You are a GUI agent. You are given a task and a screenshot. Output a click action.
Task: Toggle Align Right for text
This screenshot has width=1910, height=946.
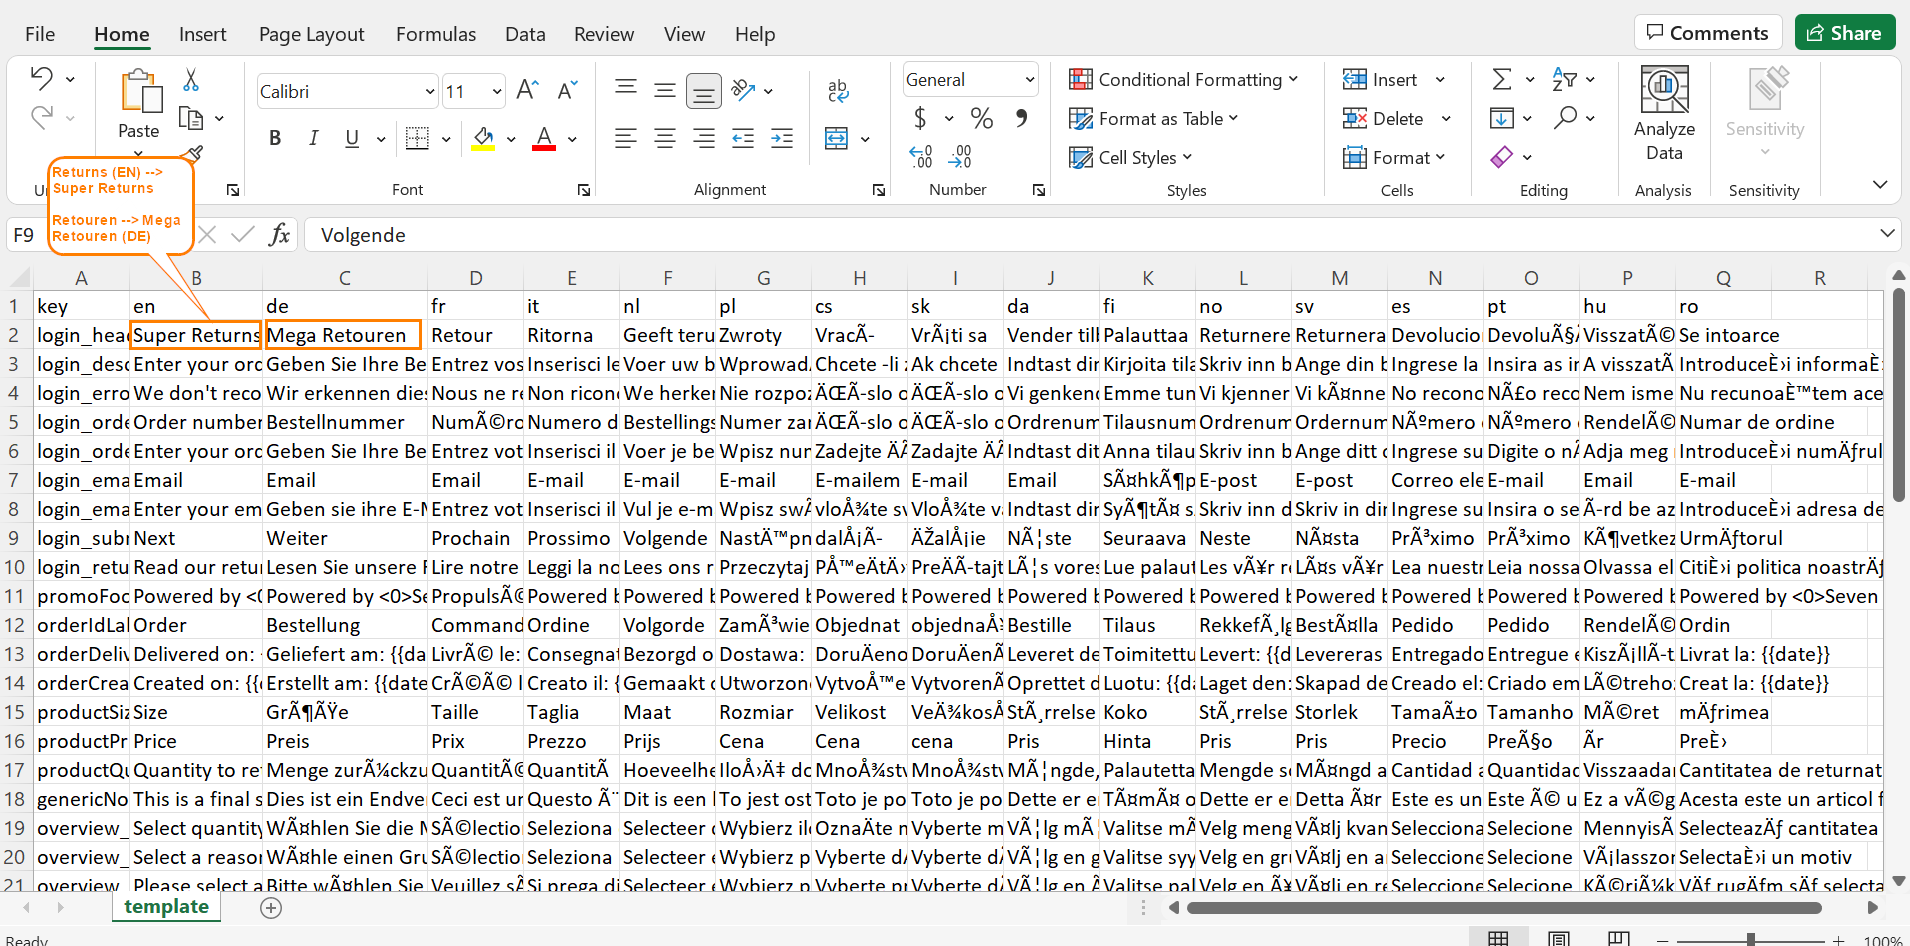(x=704, y=138)
